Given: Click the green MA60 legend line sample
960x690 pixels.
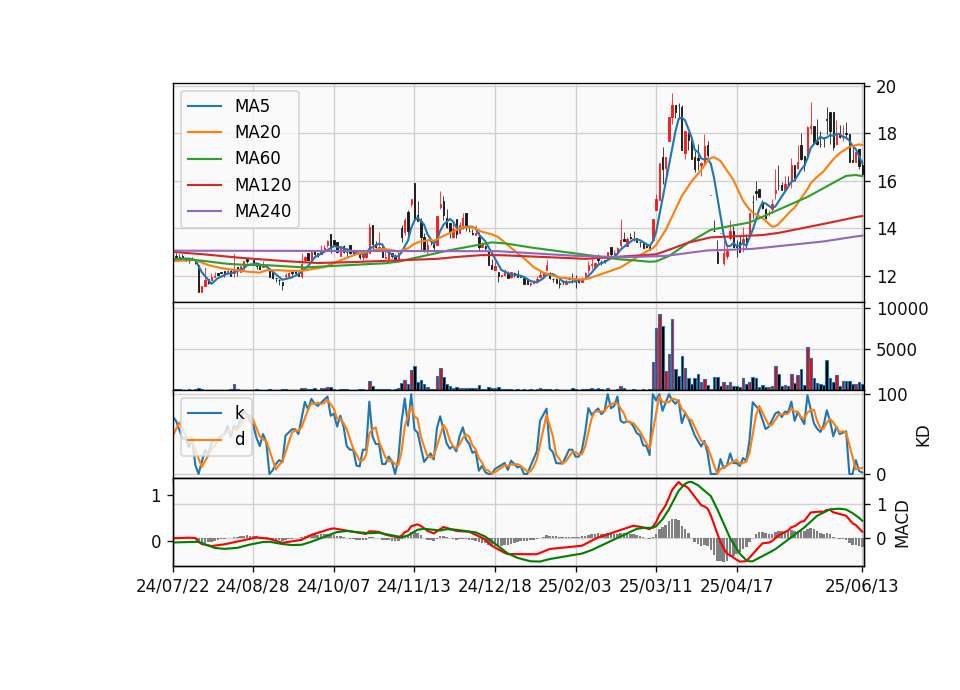Looking at the screenshot, I should (204, 159).
